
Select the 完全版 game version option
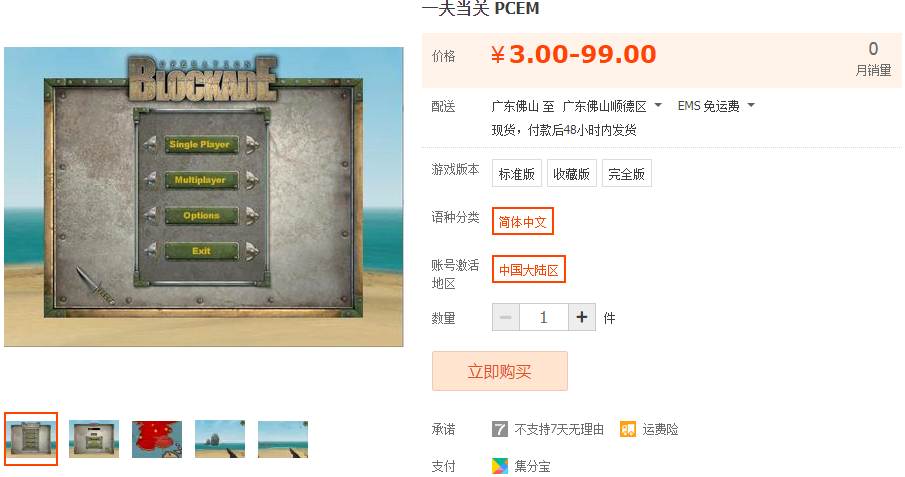[627, 173]
